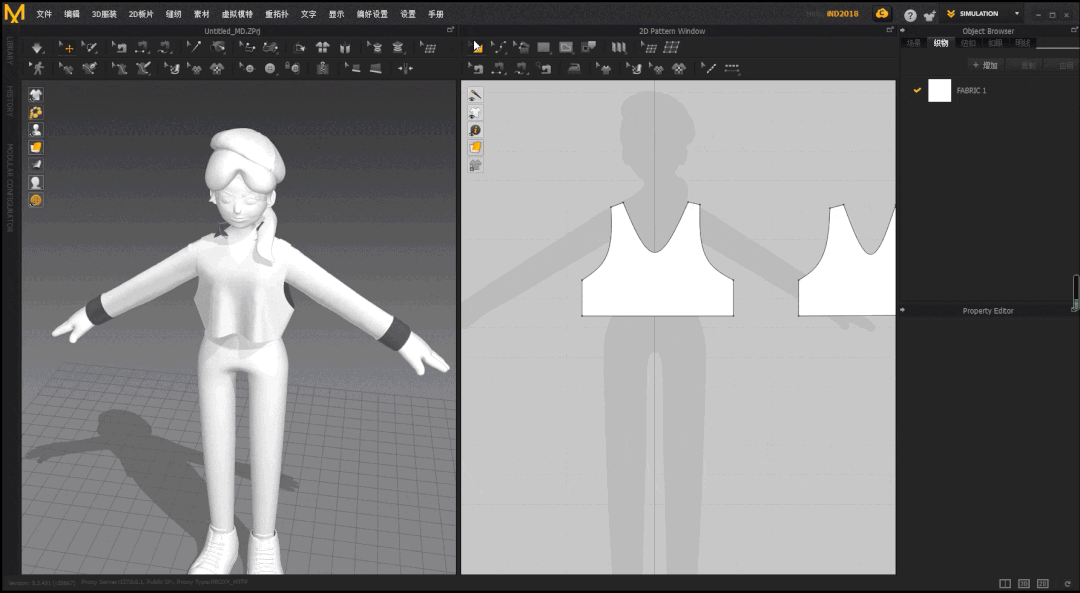Click the walking avatar motion icon

coord(37,68)
